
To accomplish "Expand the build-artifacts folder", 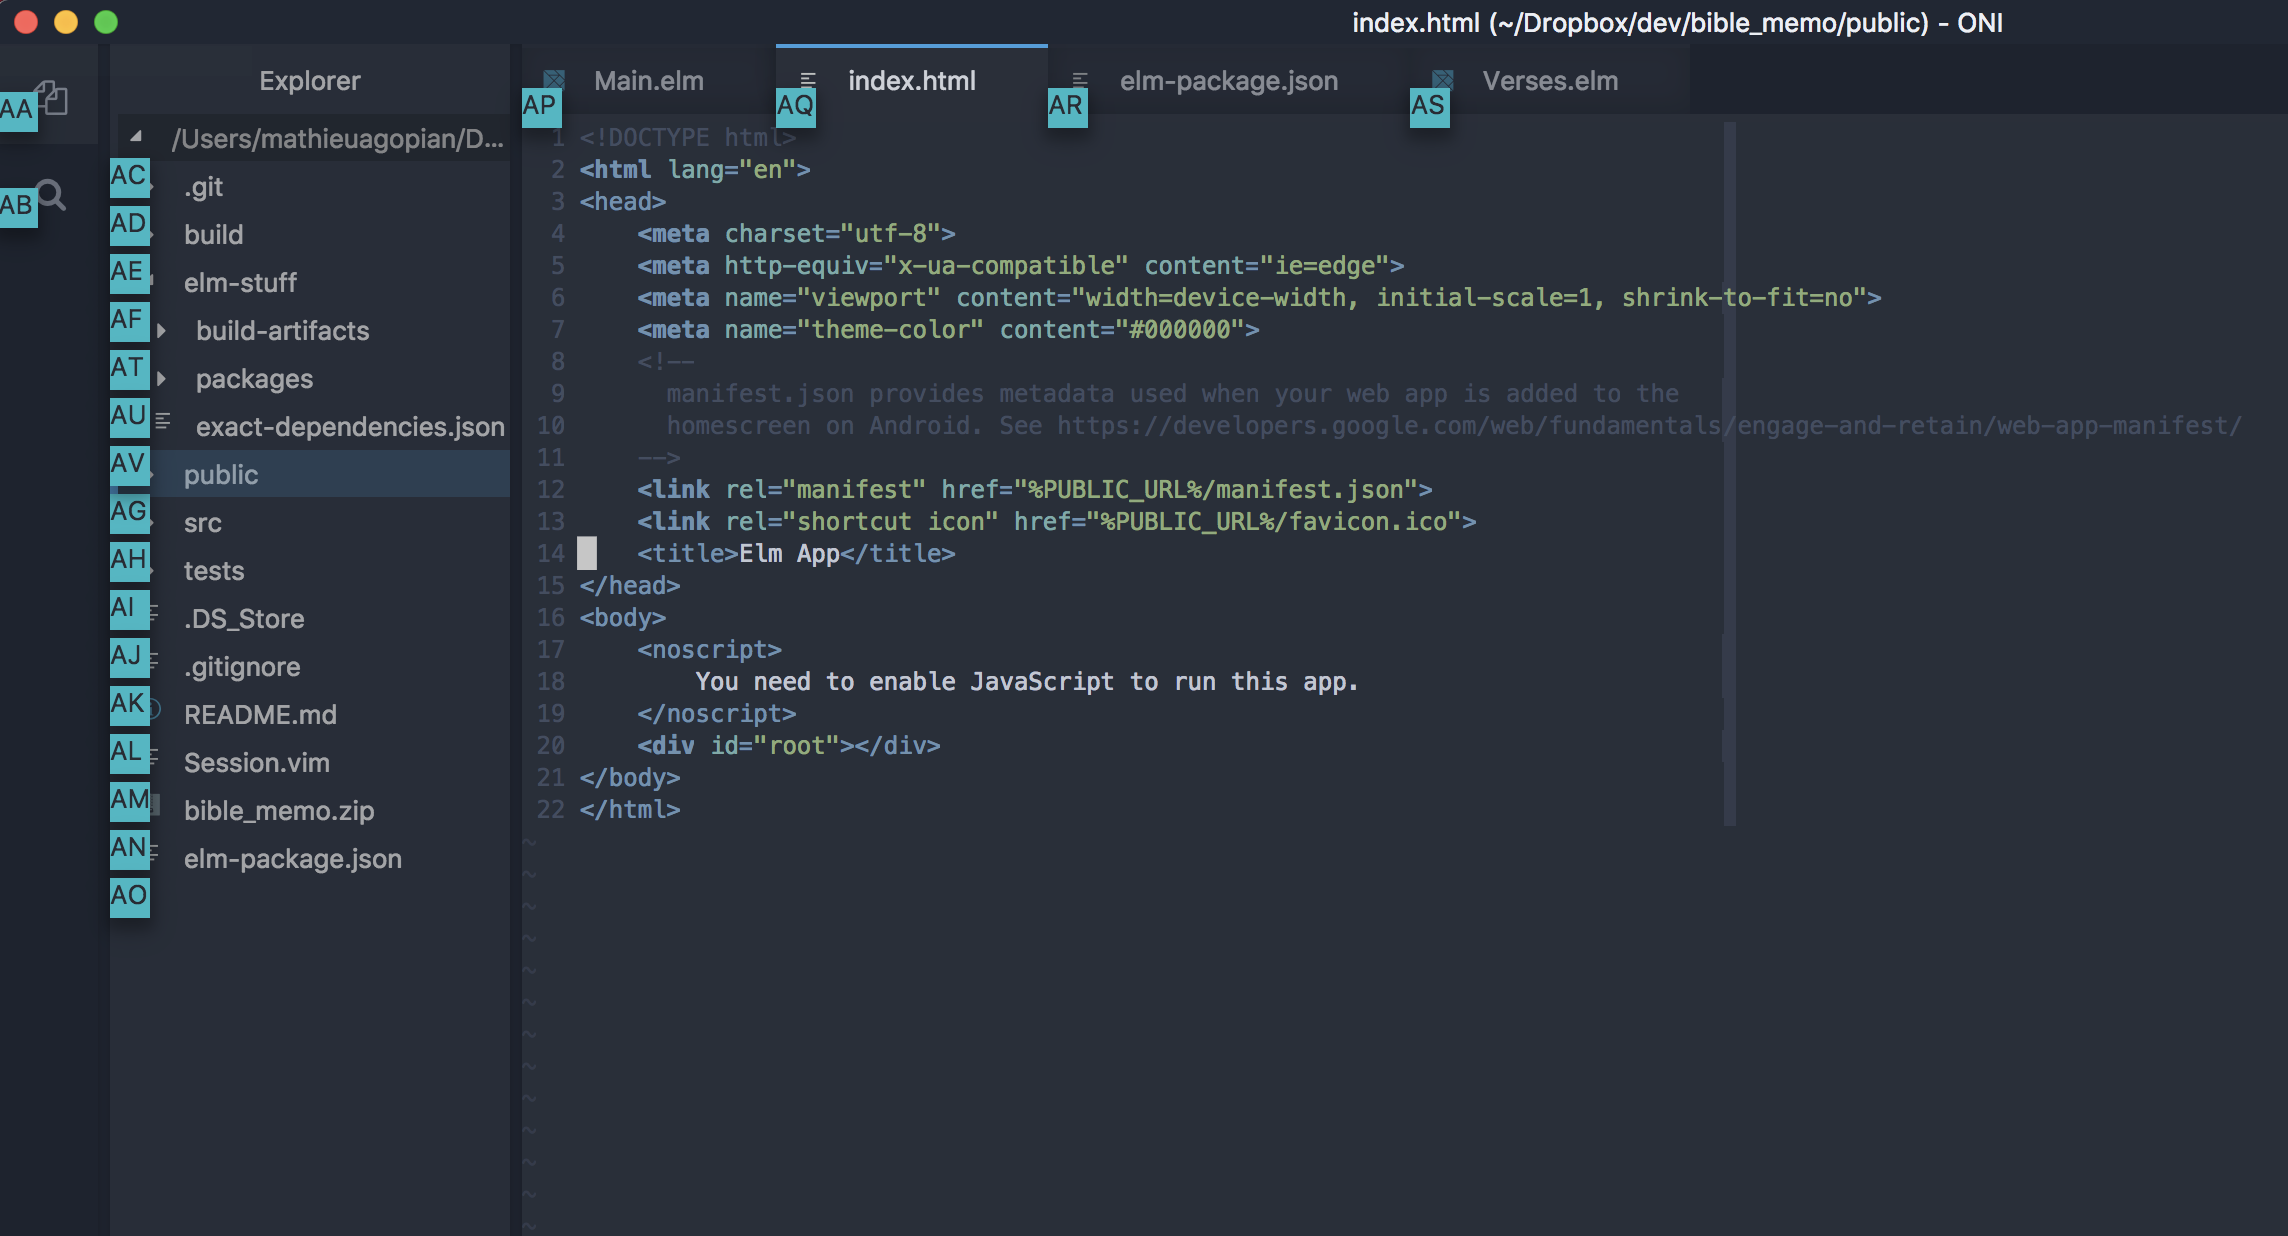I will pos(161,330).
